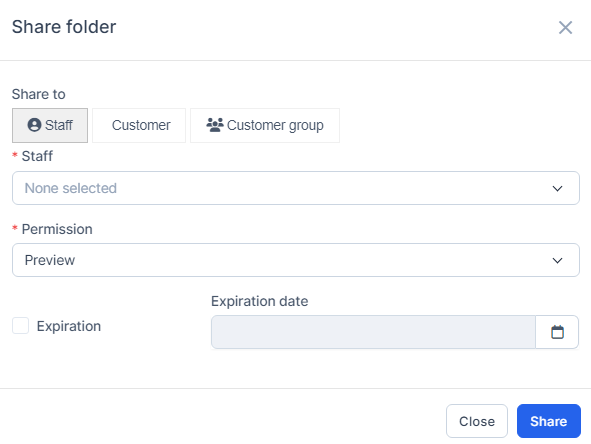Image resolution: width=591 pixels, height=444 pixels.
Task: Click the Close button at the bottom
Action: (x=477, y=421)
